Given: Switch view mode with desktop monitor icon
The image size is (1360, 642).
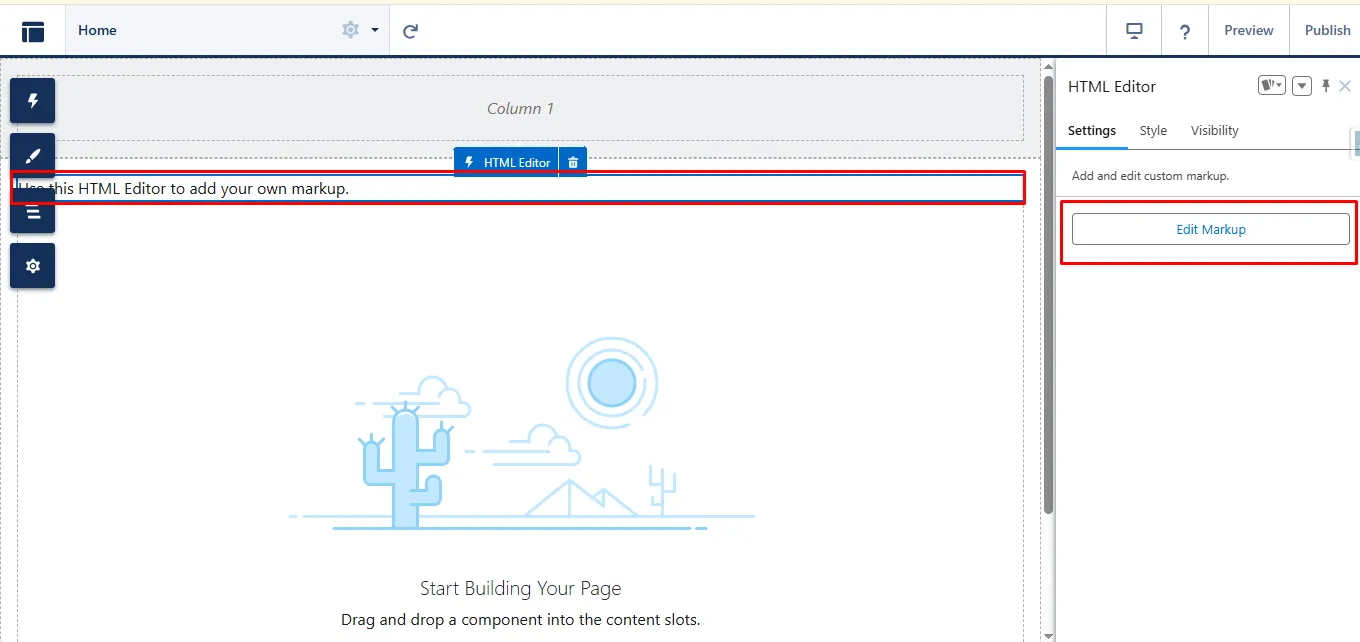Looking at the screenshot, I should 1134,31.
